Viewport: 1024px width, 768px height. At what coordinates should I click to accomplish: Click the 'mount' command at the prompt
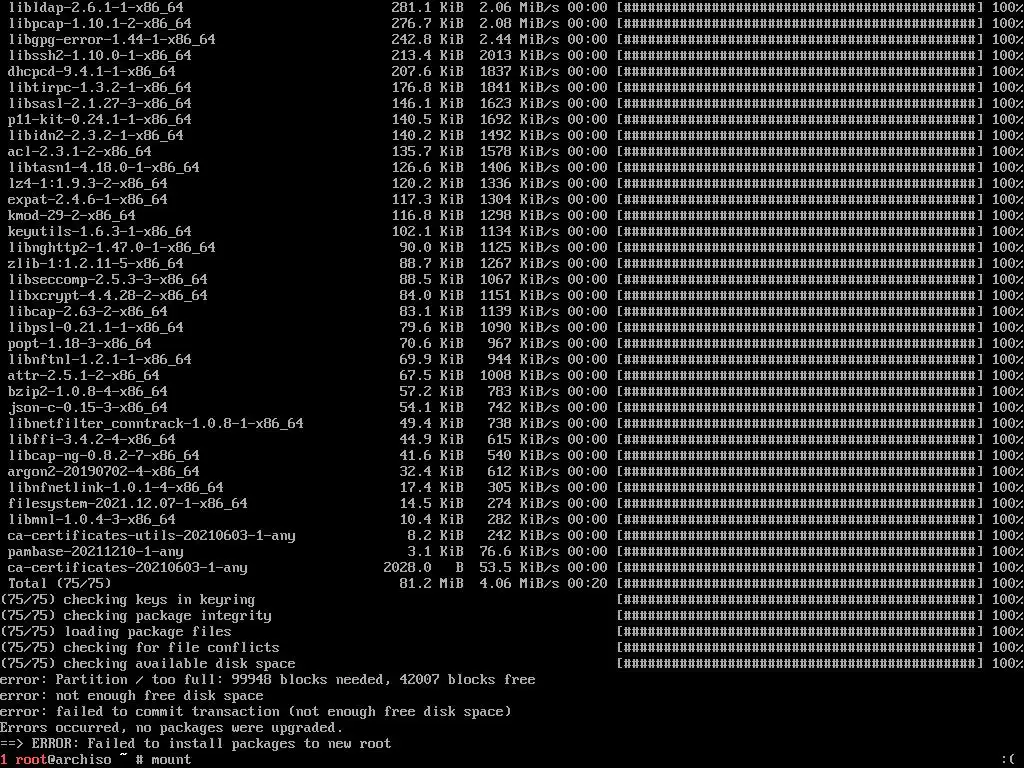pyautogui.click(x=171, y=760)
